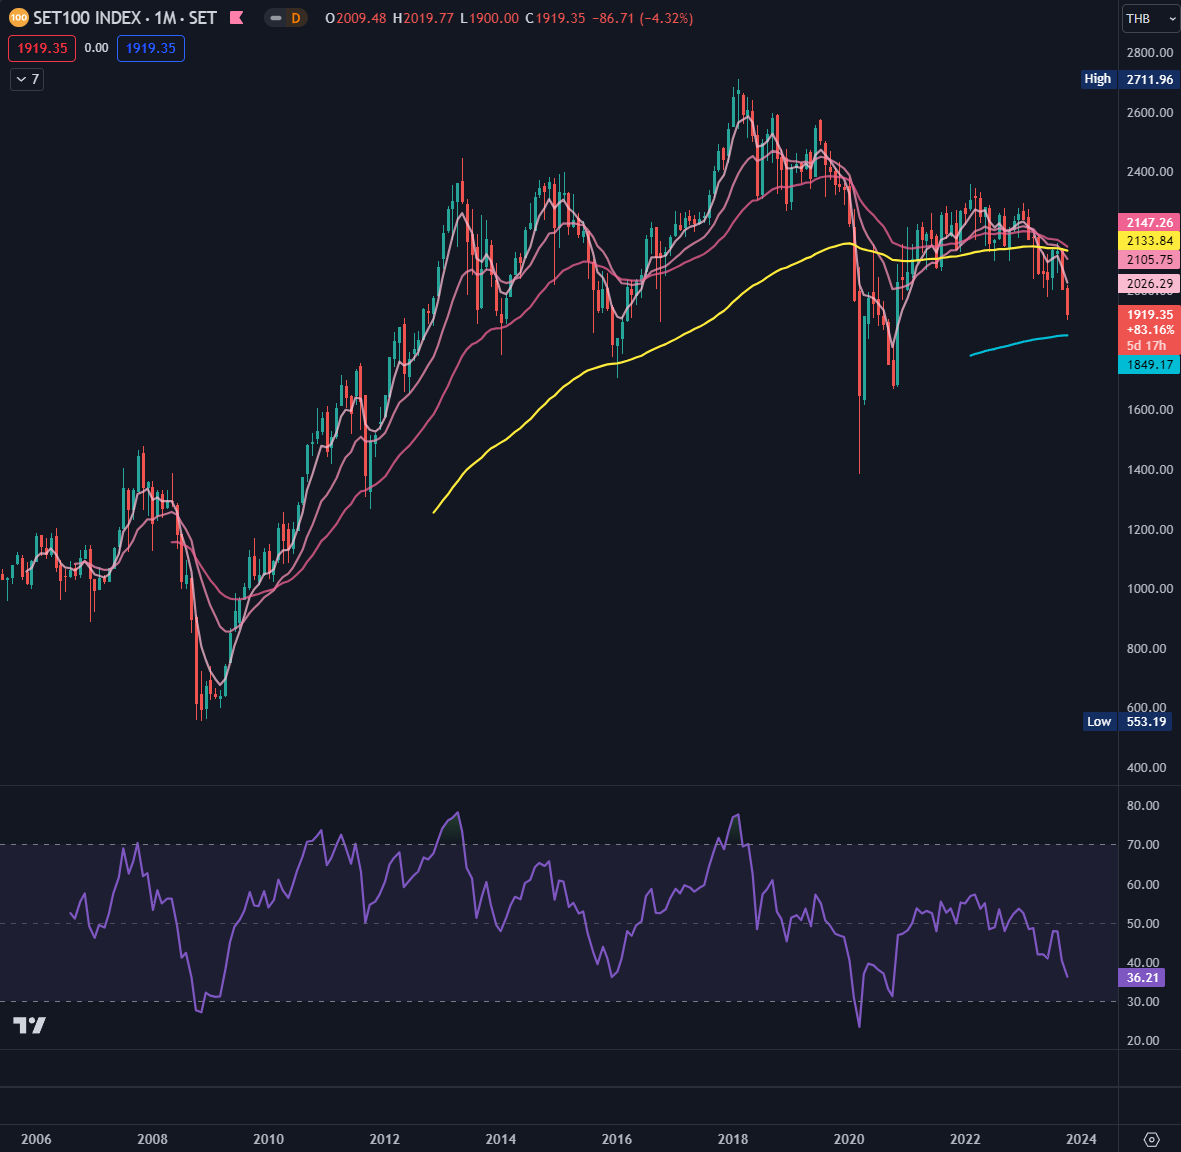Click the 1400.00 price scale label
Image resolution: width=1181 pixels, height=1152 pixels.
1150,469
